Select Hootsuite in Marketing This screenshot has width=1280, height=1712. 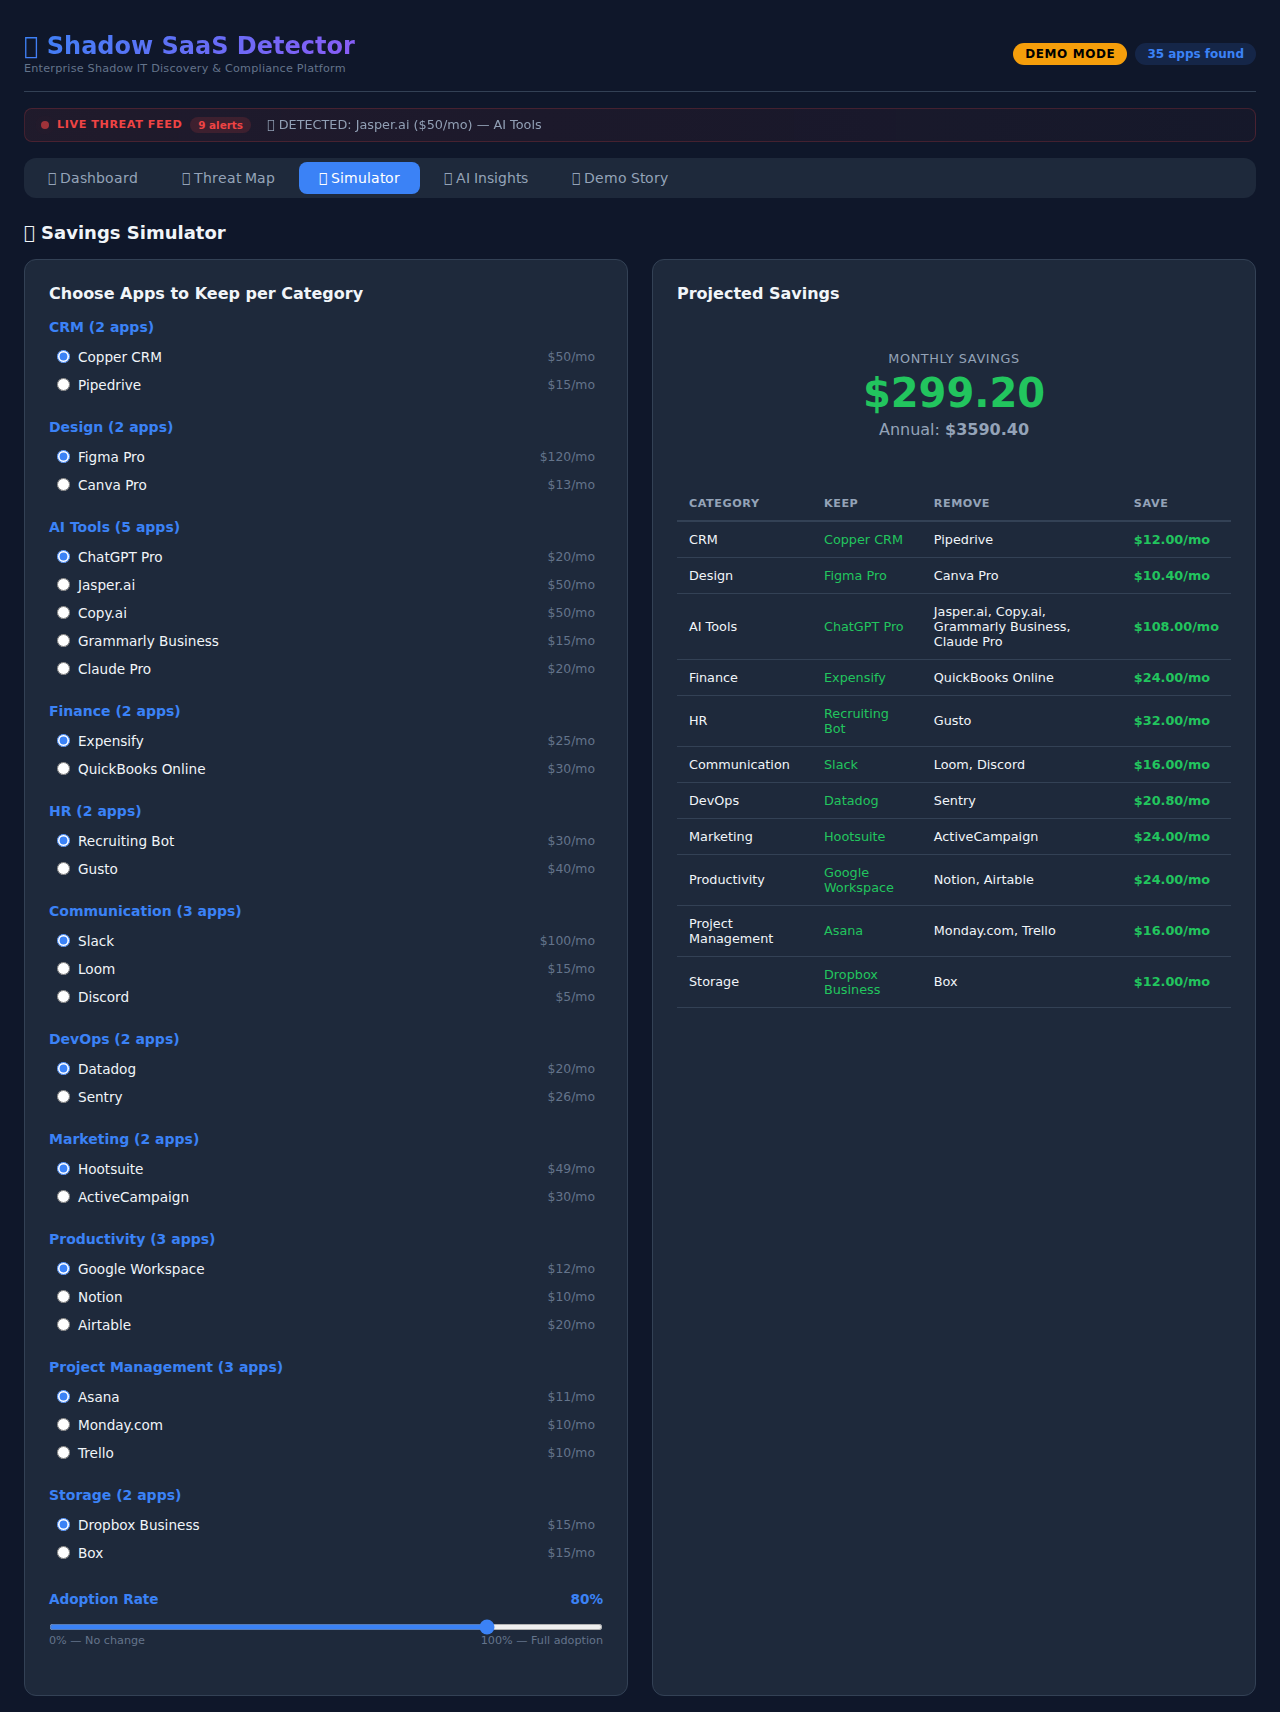[x=63, y=1169]
